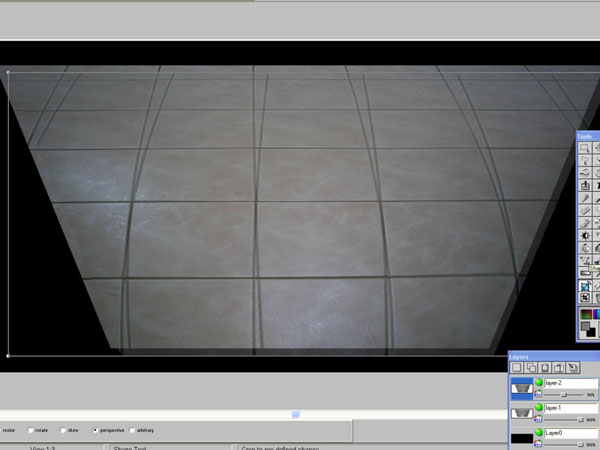Select the layer-1 thumbnail

(522, 413)
